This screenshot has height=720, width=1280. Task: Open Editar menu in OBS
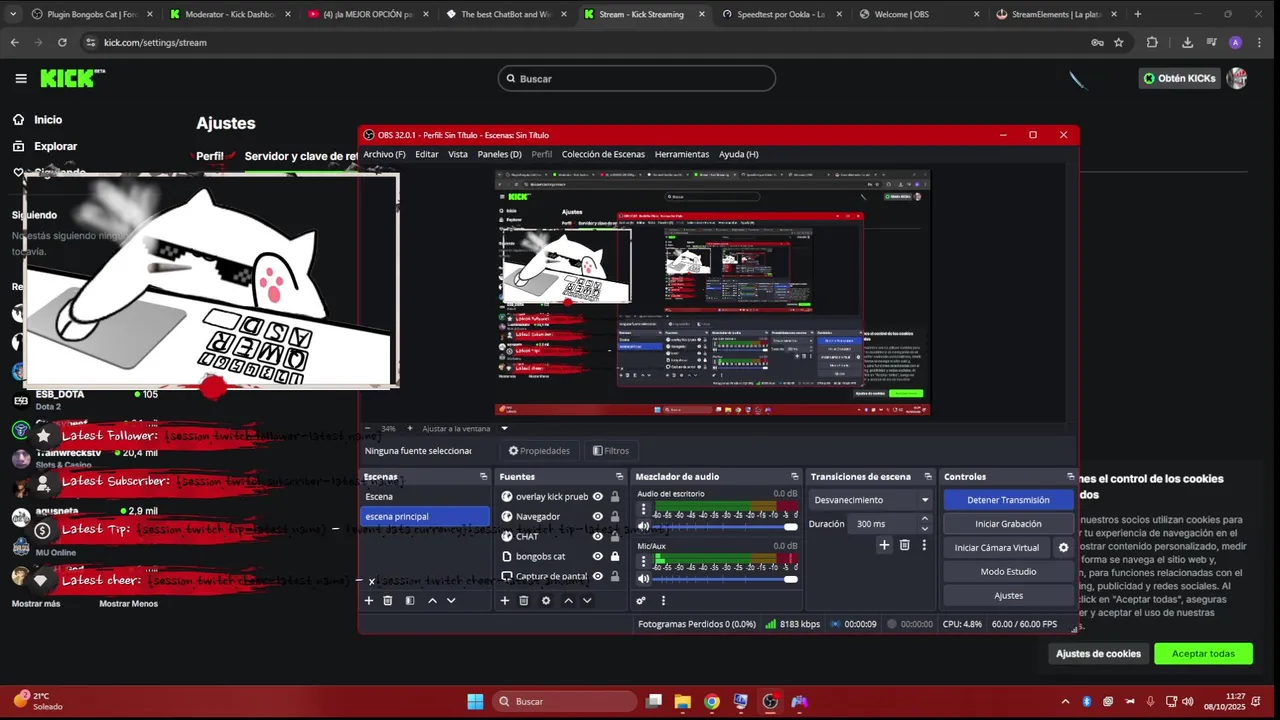[427, 154]
